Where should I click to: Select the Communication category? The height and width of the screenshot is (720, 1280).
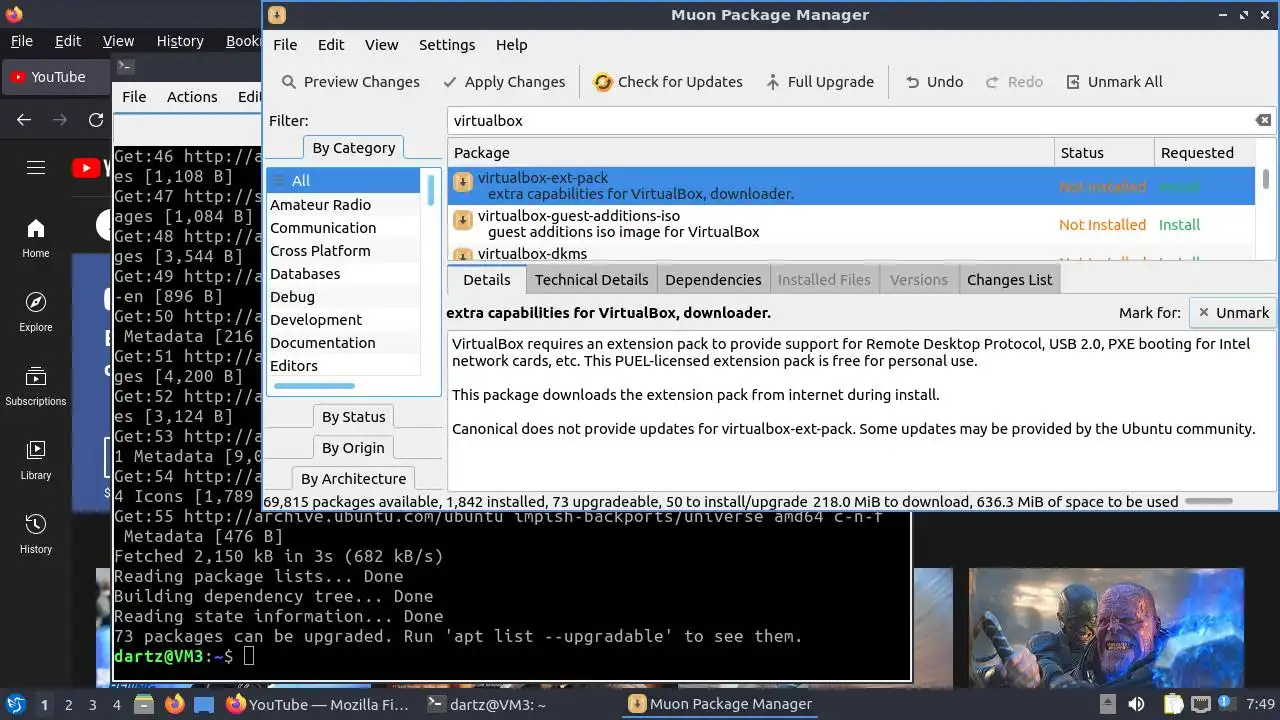(344, 228)
